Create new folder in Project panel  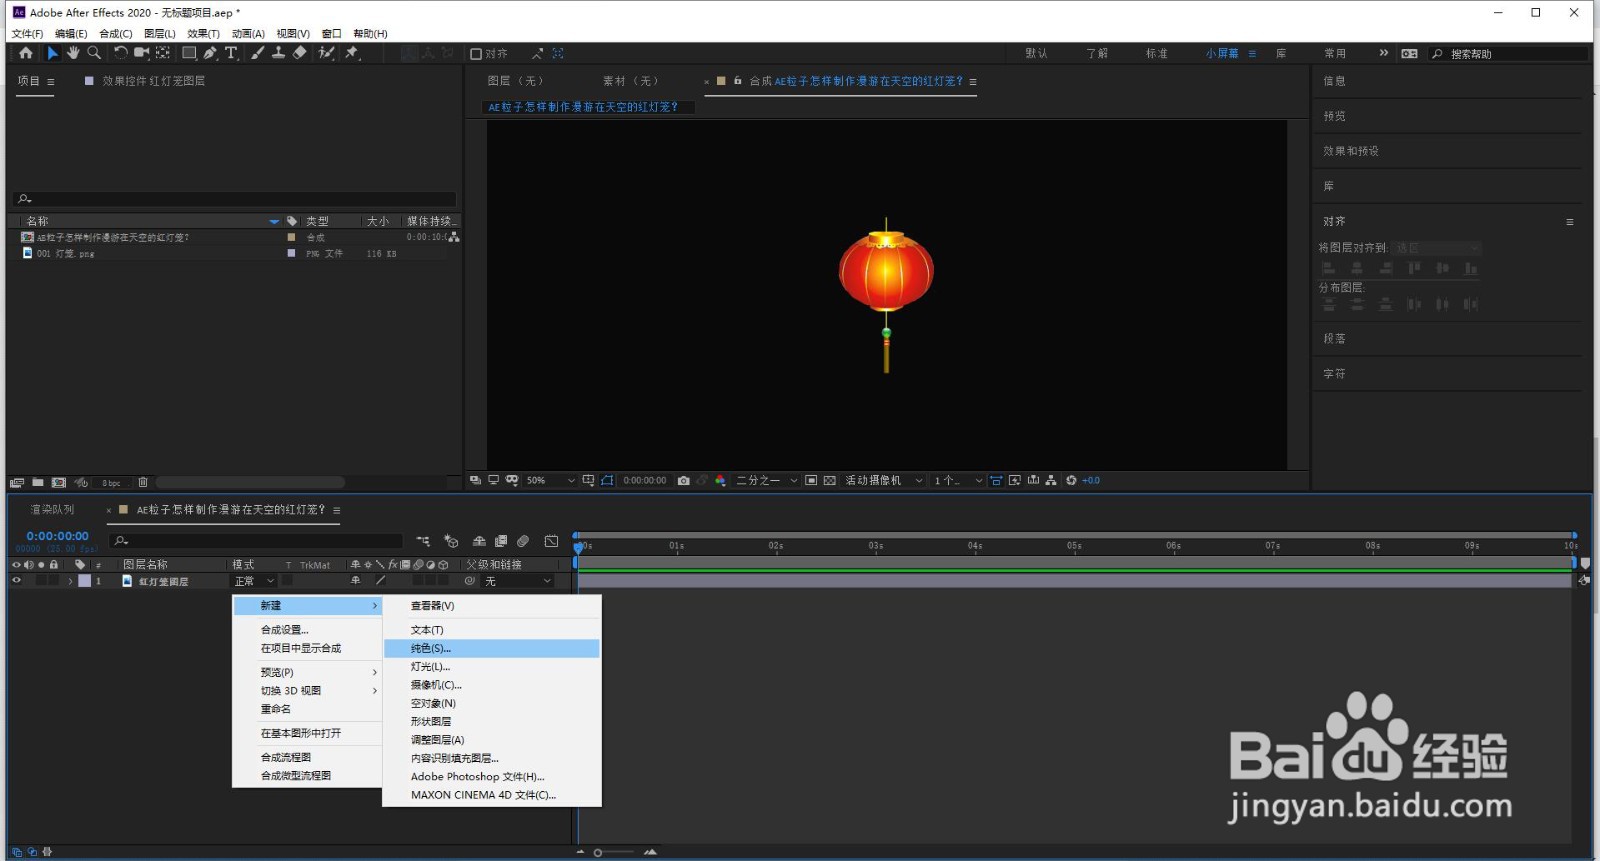point(38,483)
